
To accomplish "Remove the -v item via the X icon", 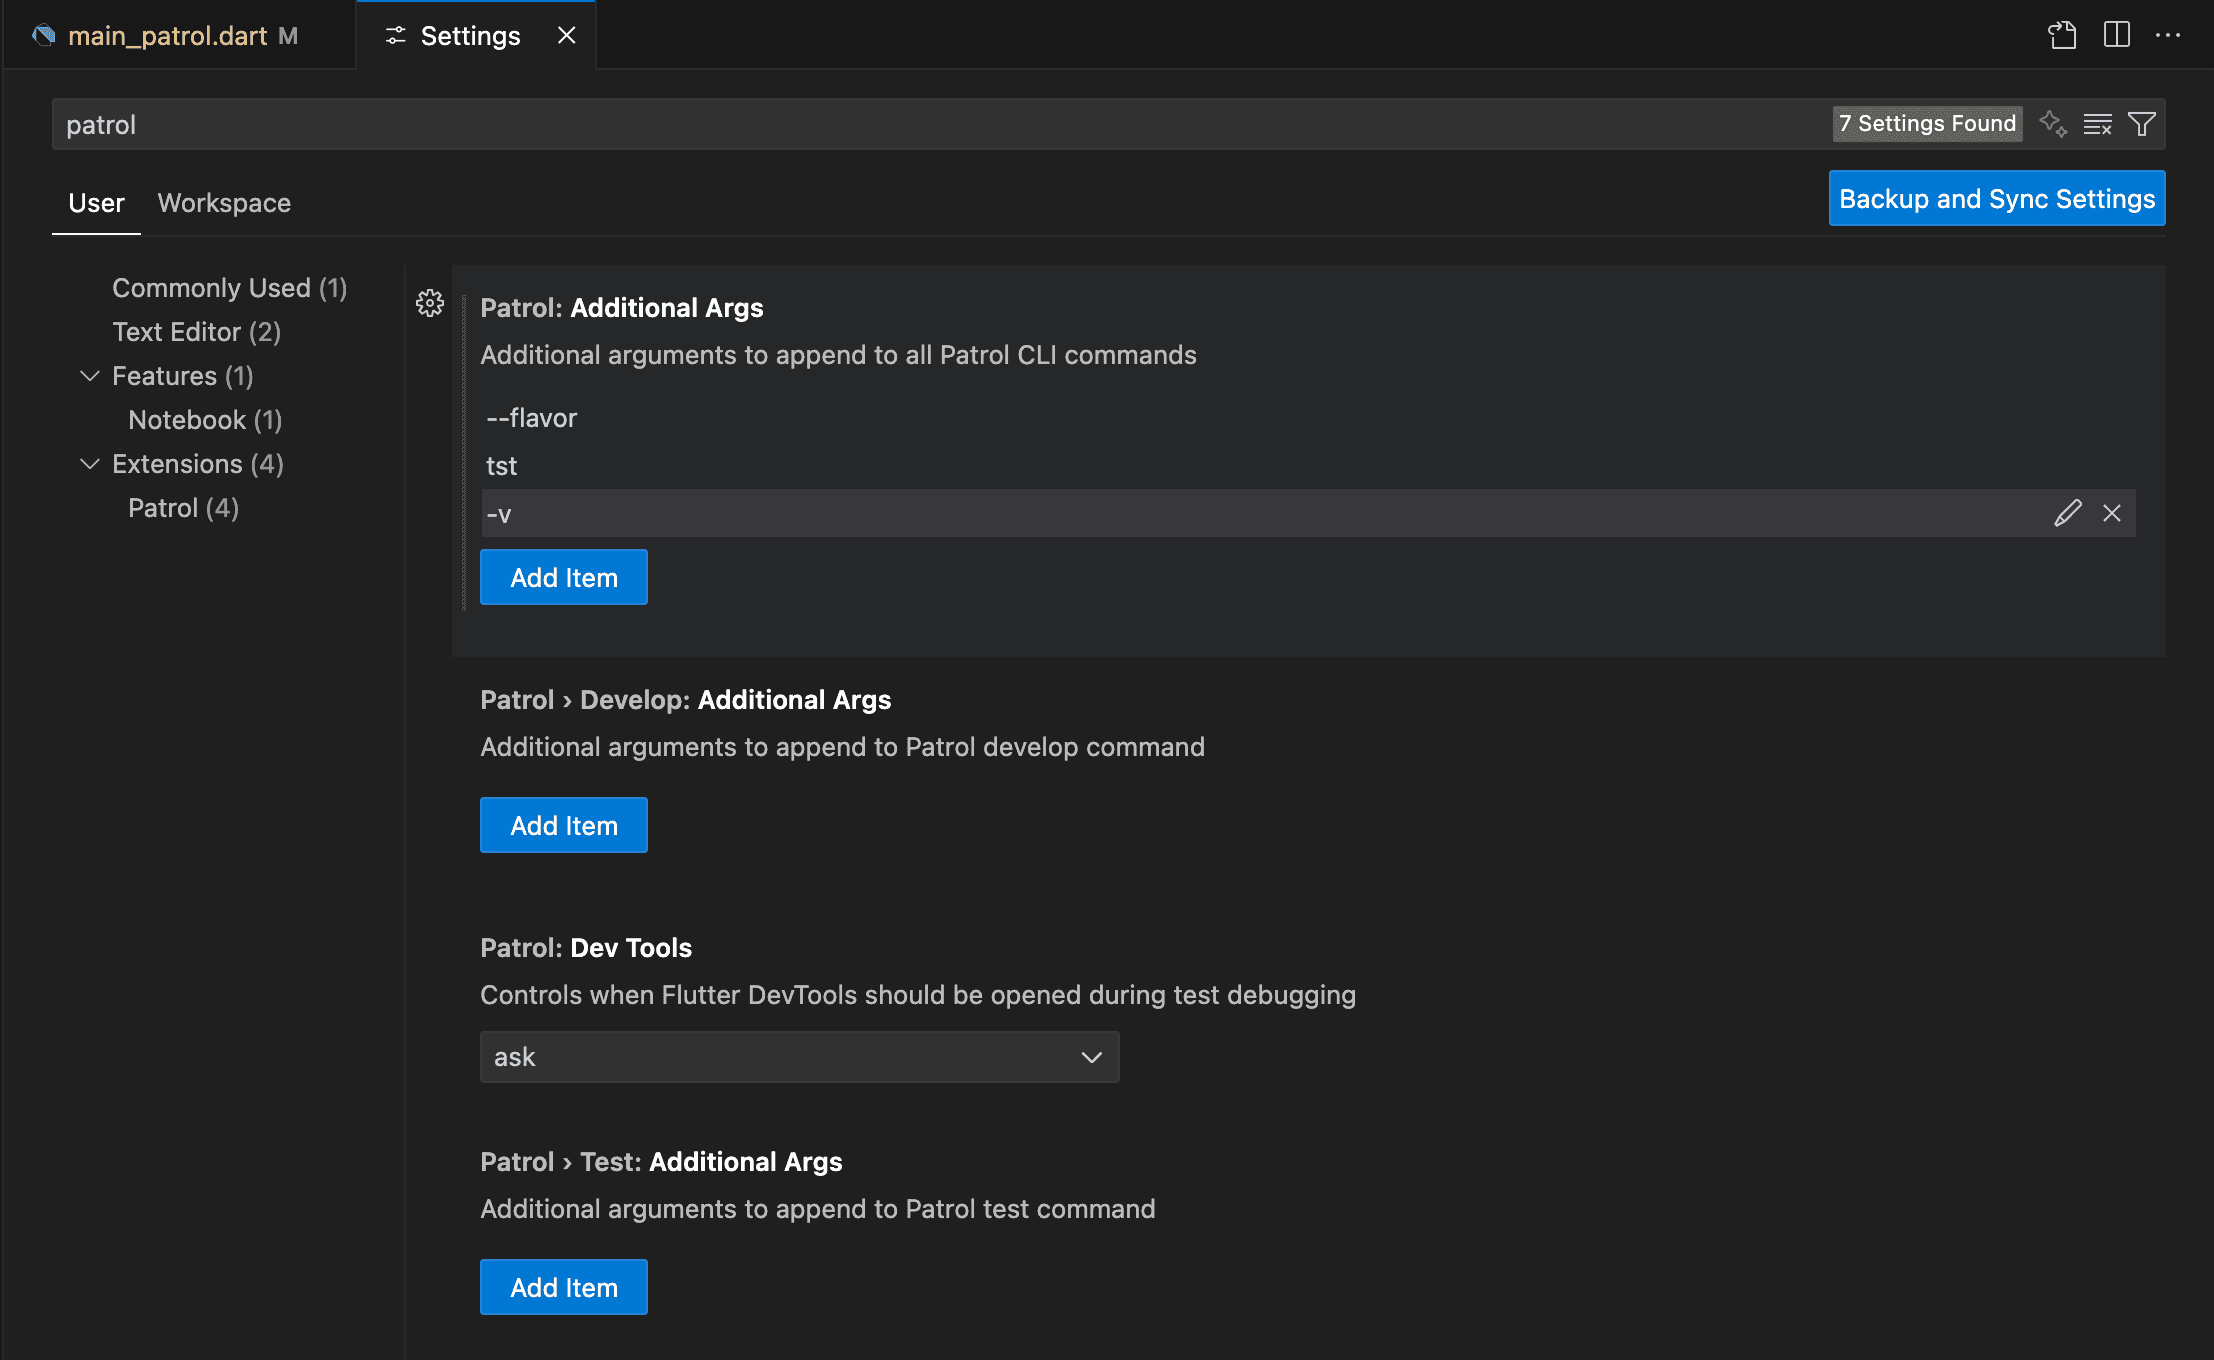I will [2112, 513].
